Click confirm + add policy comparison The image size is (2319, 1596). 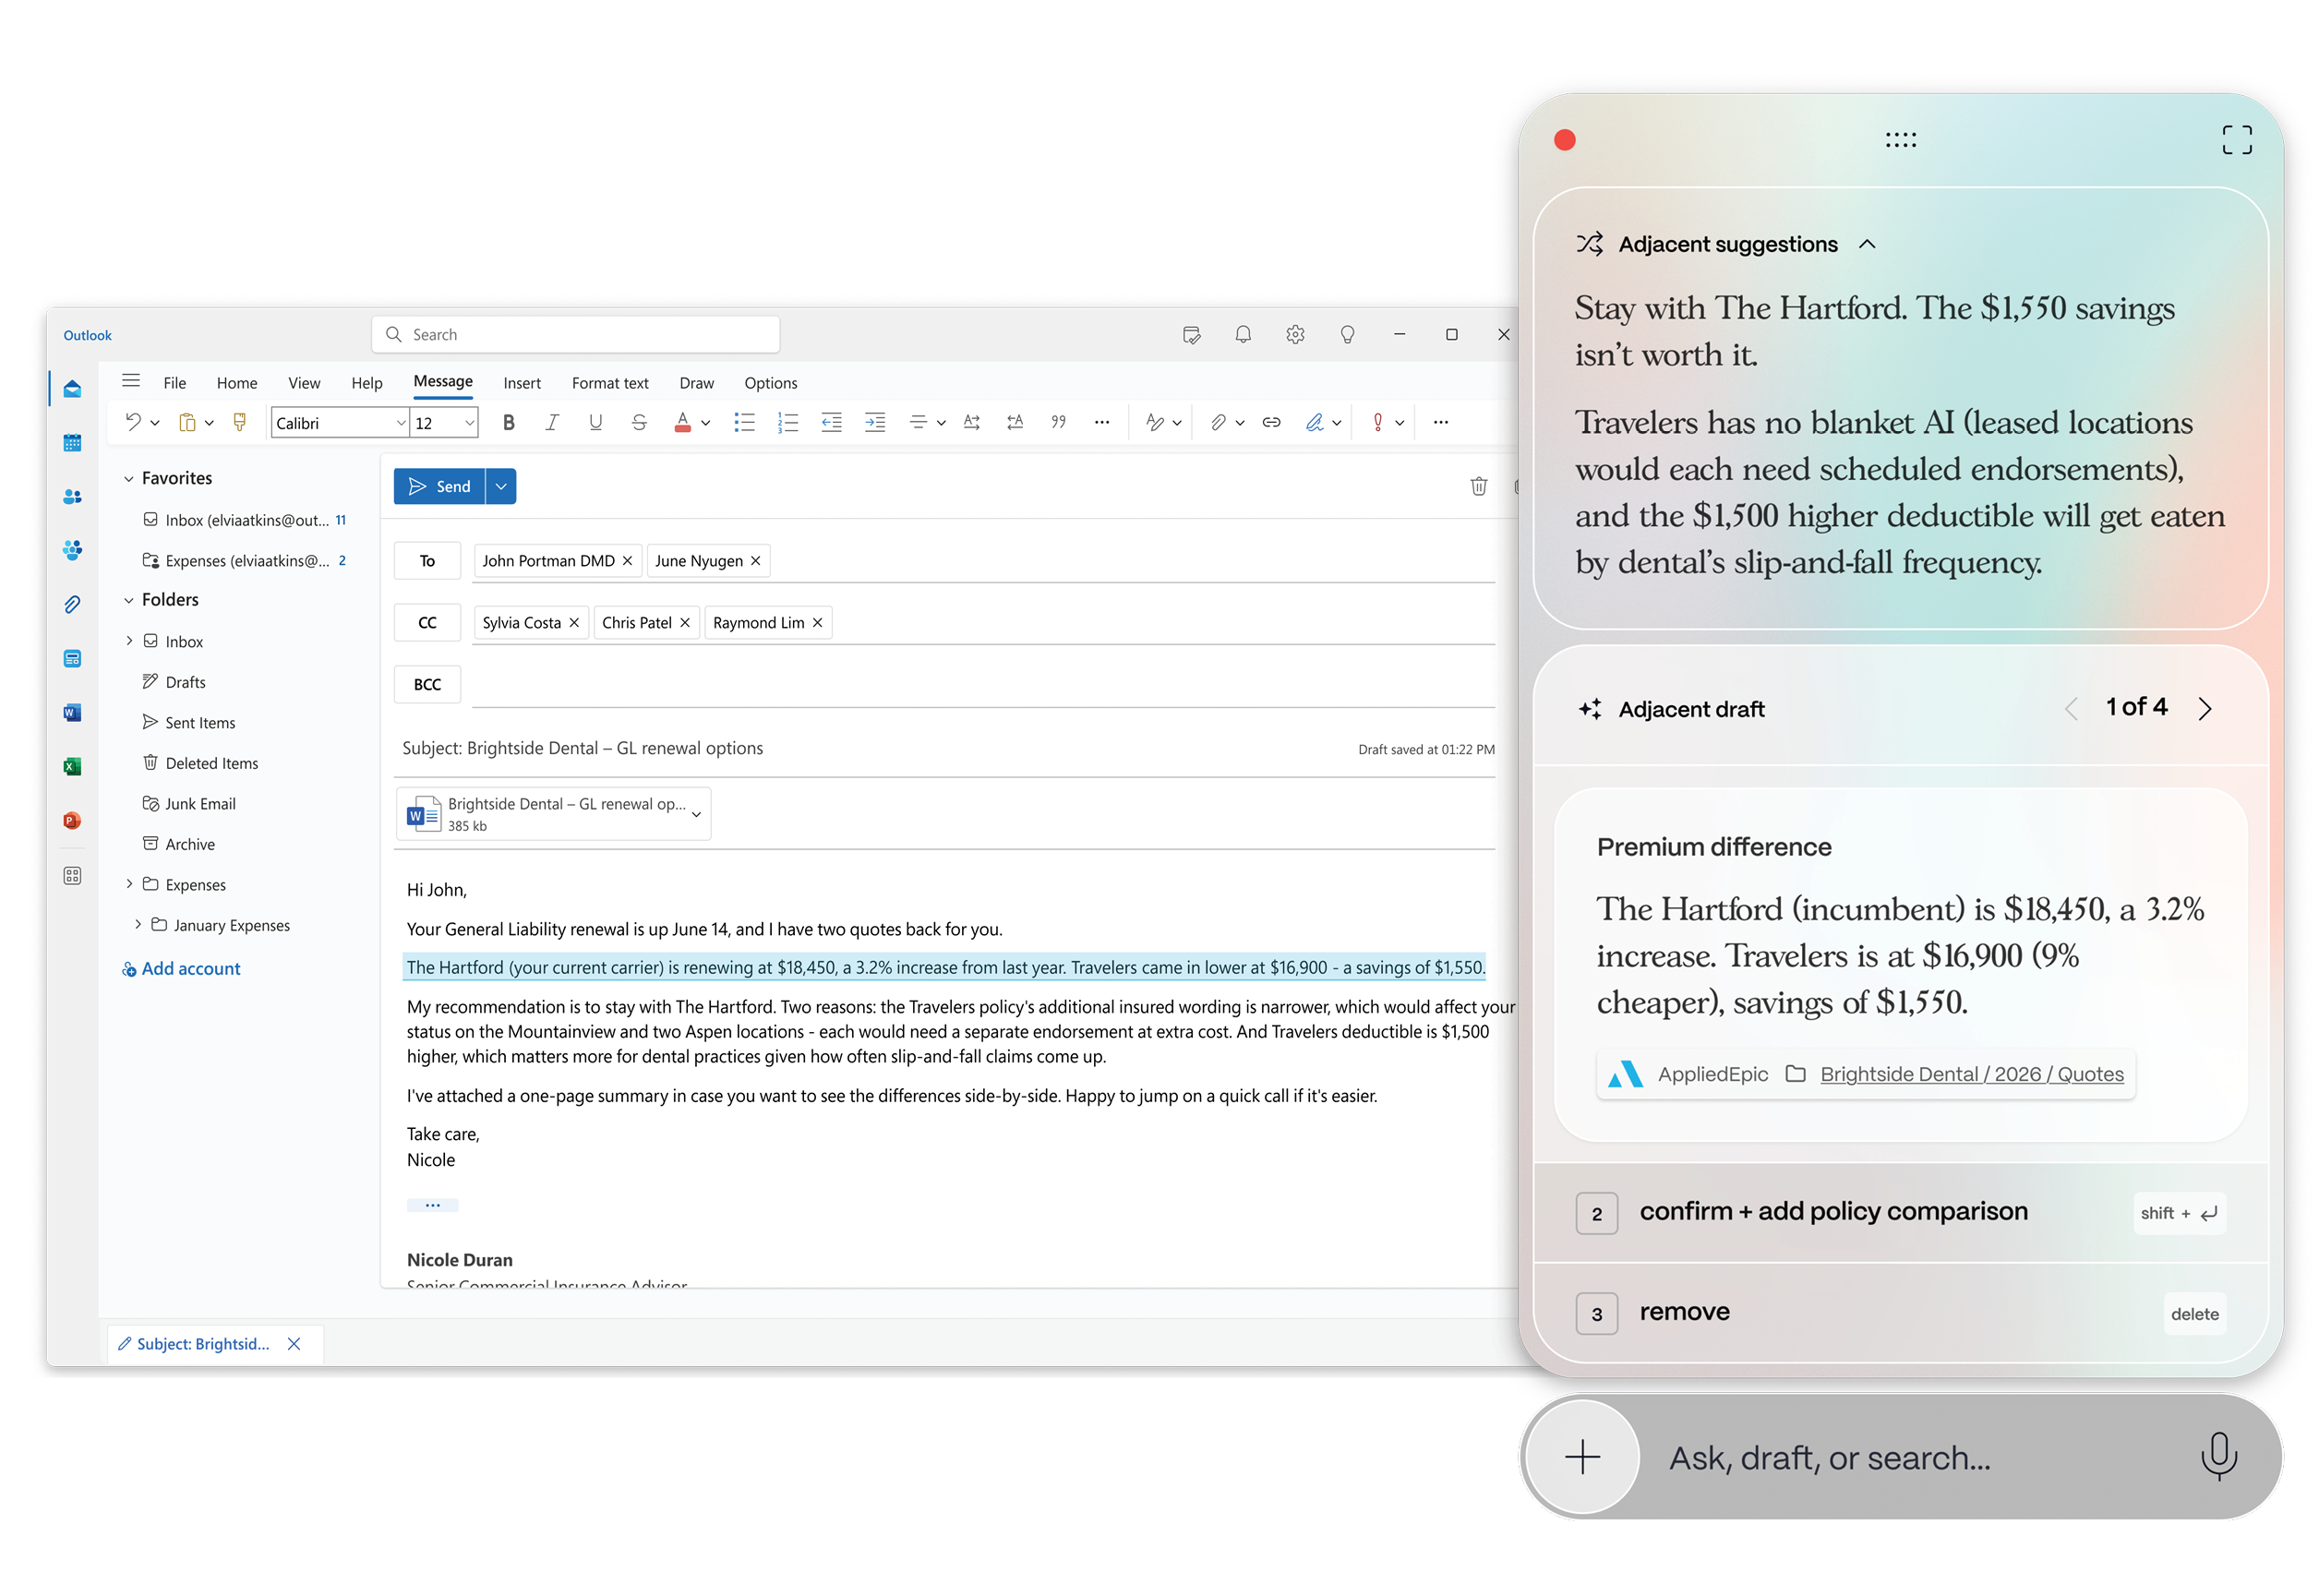tap(1900, 1212)
